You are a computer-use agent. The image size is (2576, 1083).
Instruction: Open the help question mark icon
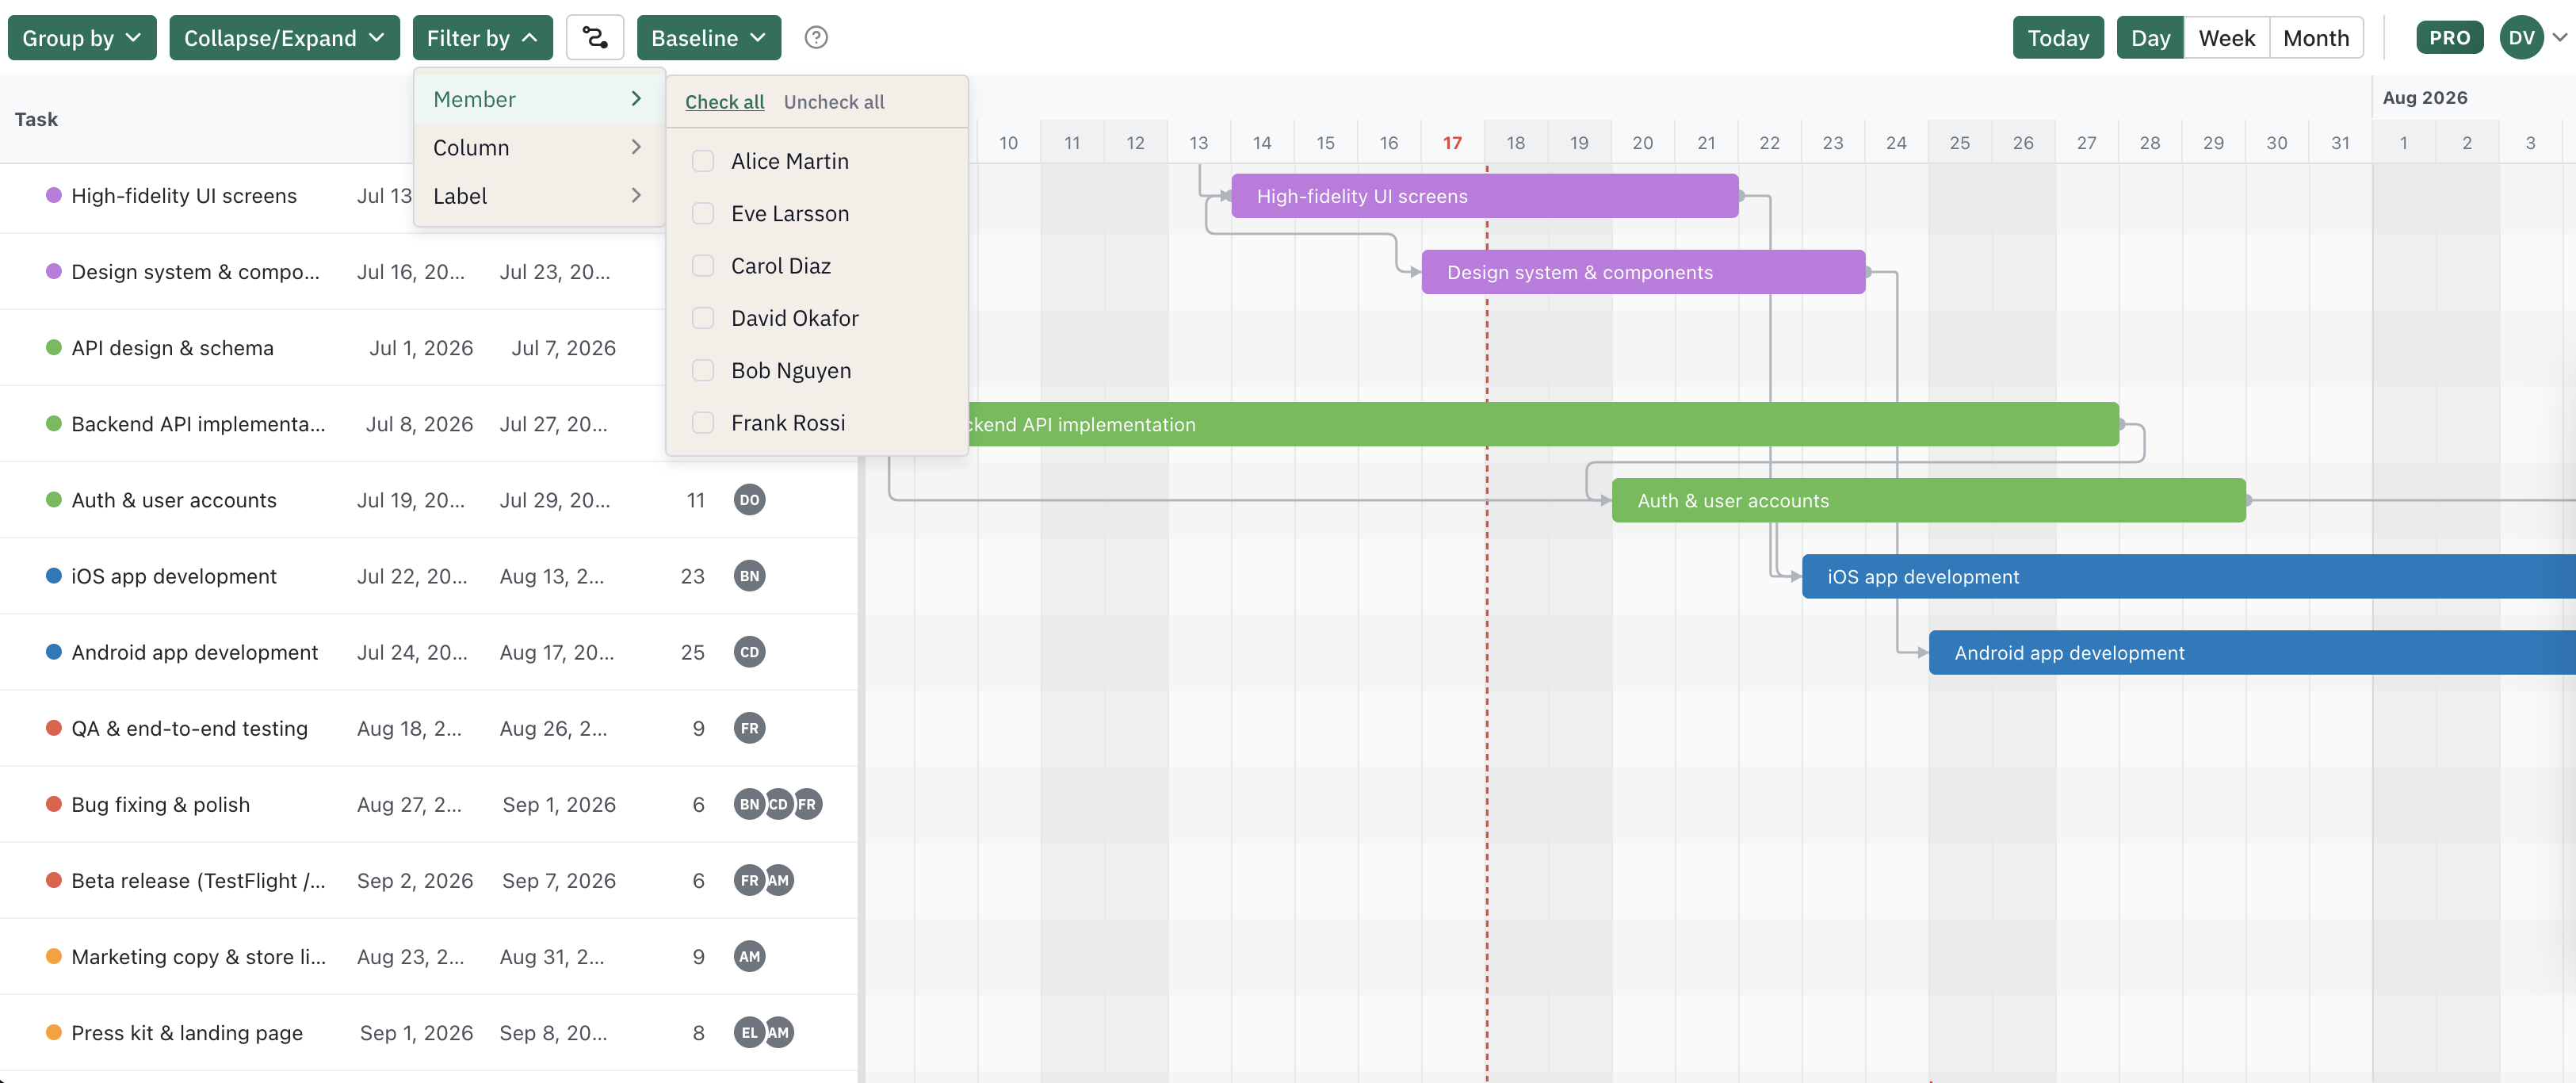[816, 38]
